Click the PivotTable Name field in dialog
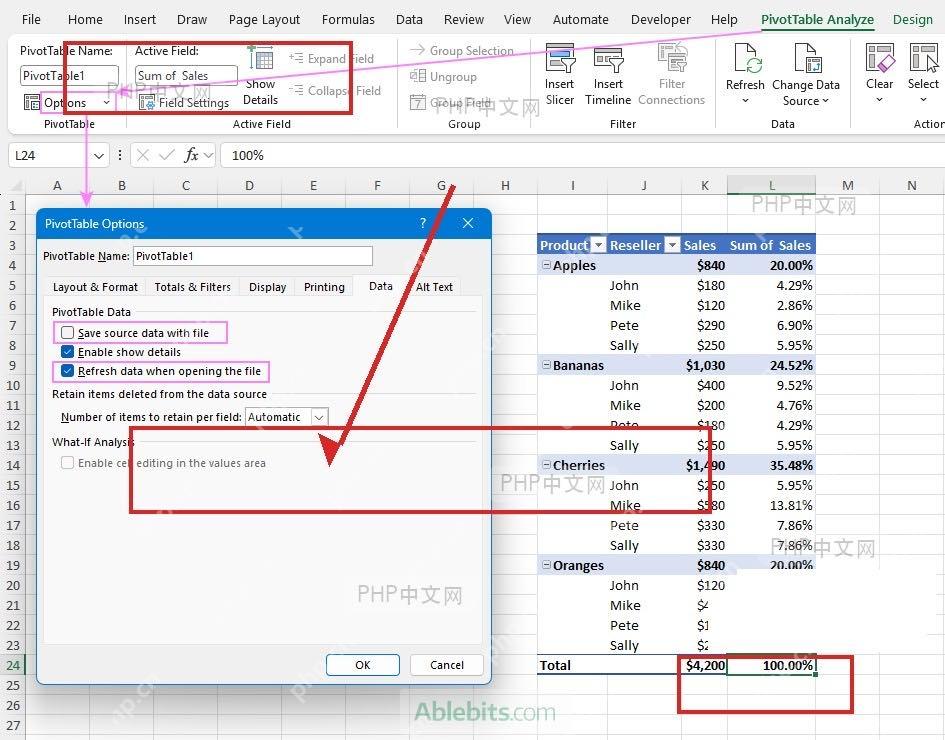945x740 pixels. click(253, 256)
